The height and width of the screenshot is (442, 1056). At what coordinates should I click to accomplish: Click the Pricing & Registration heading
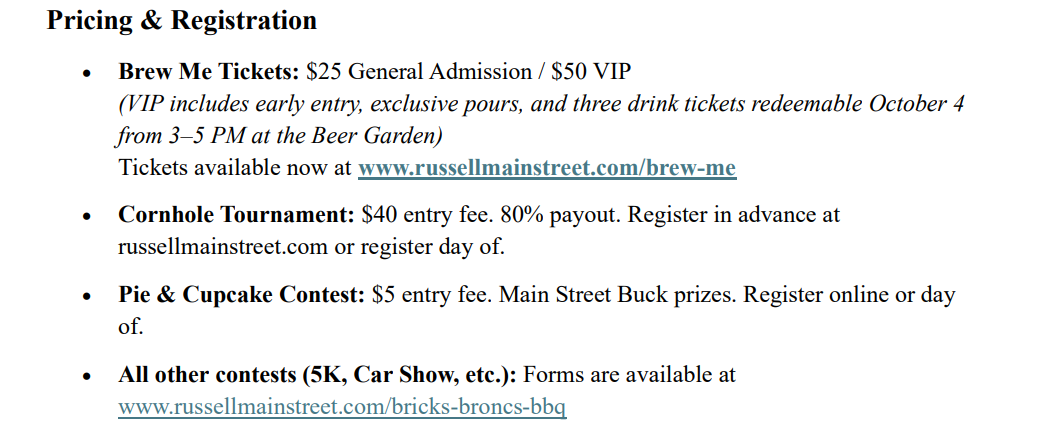coord(182,20)
